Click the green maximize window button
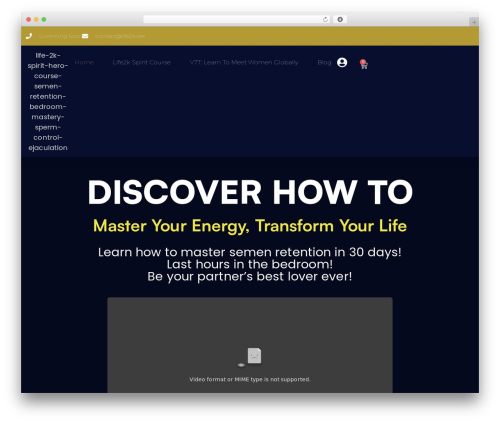Viewport: 500px width, 423px height. (44, 19)
